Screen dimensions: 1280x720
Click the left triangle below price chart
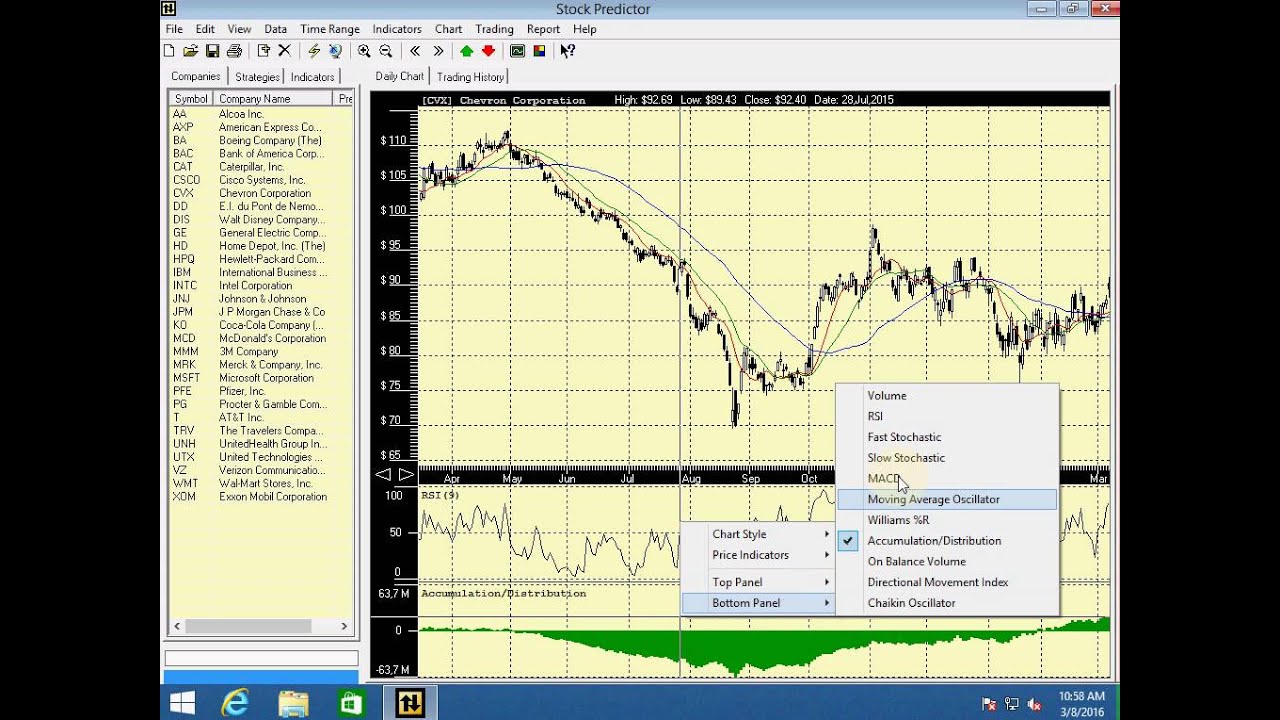coord(383,474)
